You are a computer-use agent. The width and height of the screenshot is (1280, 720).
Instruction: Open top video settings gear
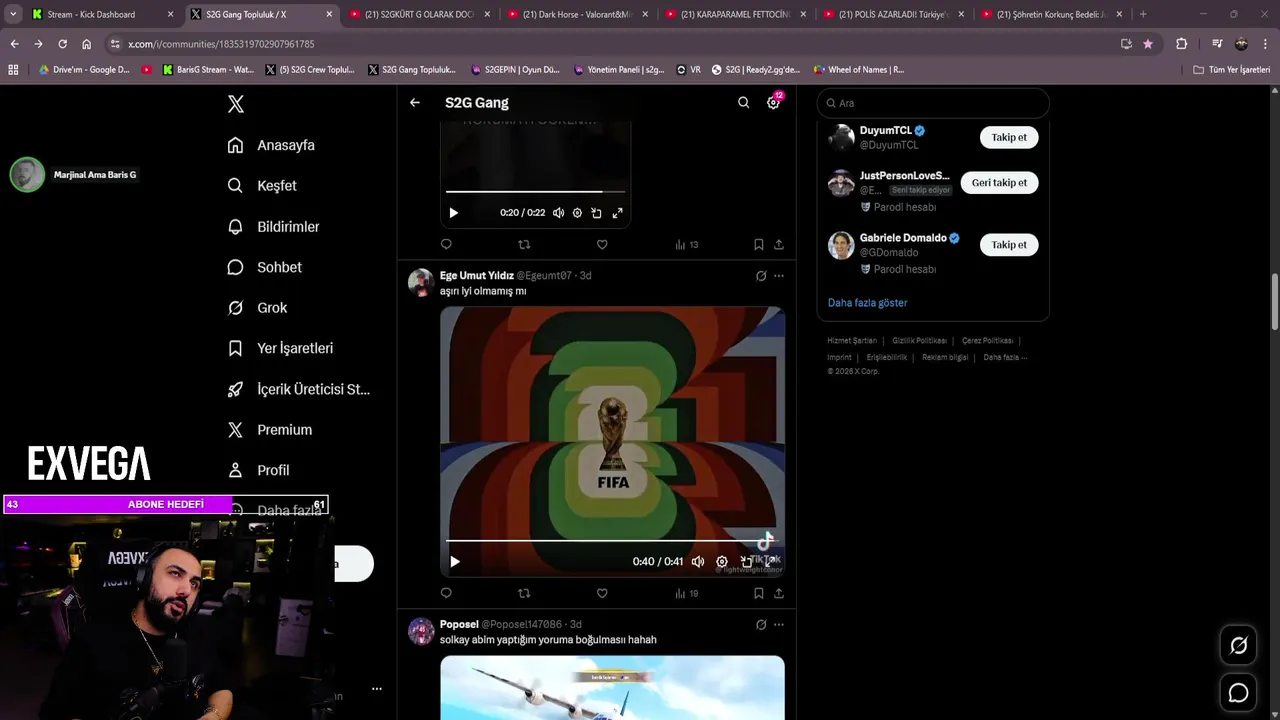pos(577,213)
